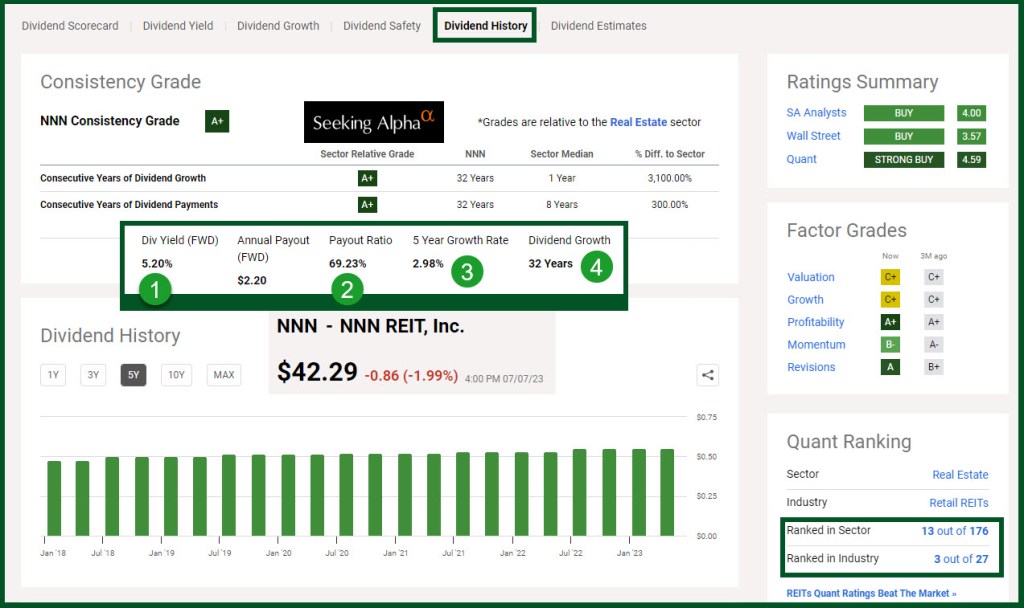
Task: Click the Valuation factor grade link
Action: (x=810, y=277)
